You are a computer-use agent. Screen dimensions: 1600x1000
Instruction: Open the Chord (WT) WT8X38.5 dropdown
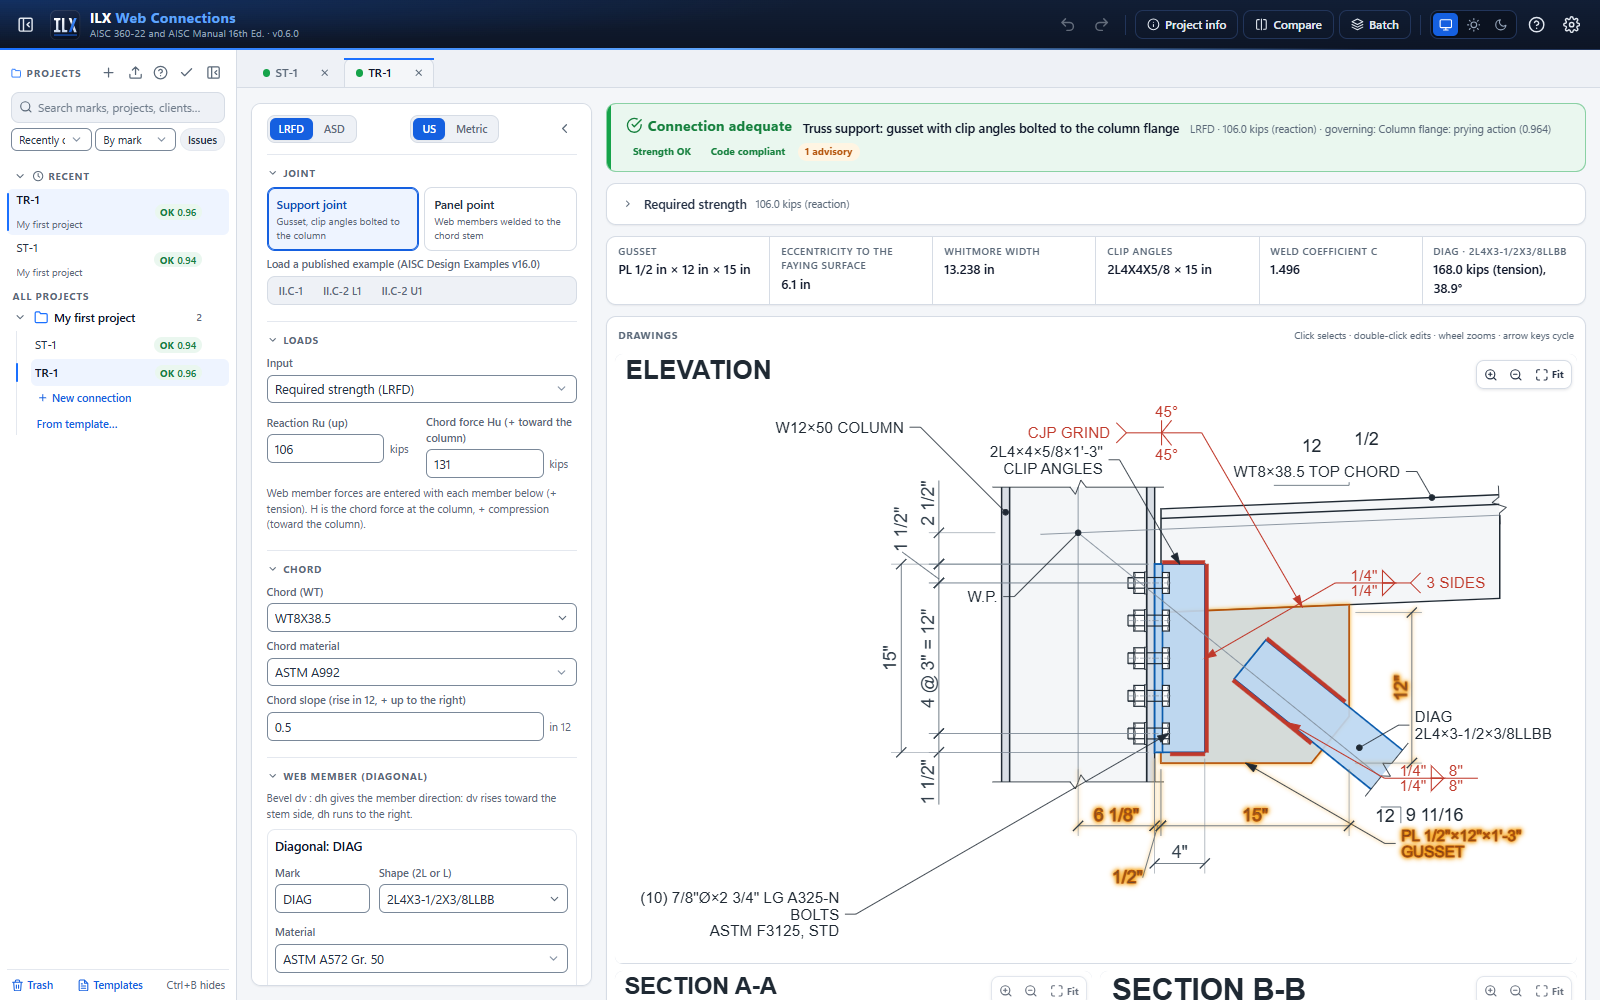(422, 618)
